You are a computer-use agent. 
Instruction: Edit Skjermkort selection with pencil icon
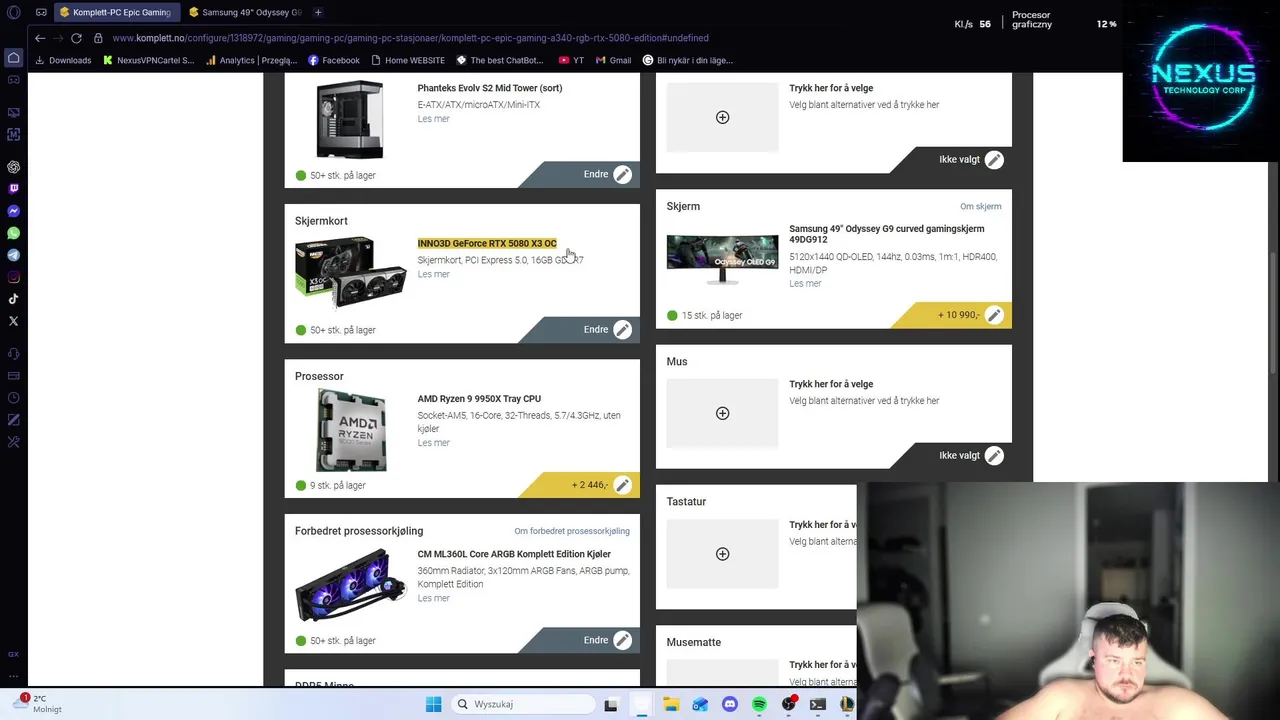coord(622,329)
